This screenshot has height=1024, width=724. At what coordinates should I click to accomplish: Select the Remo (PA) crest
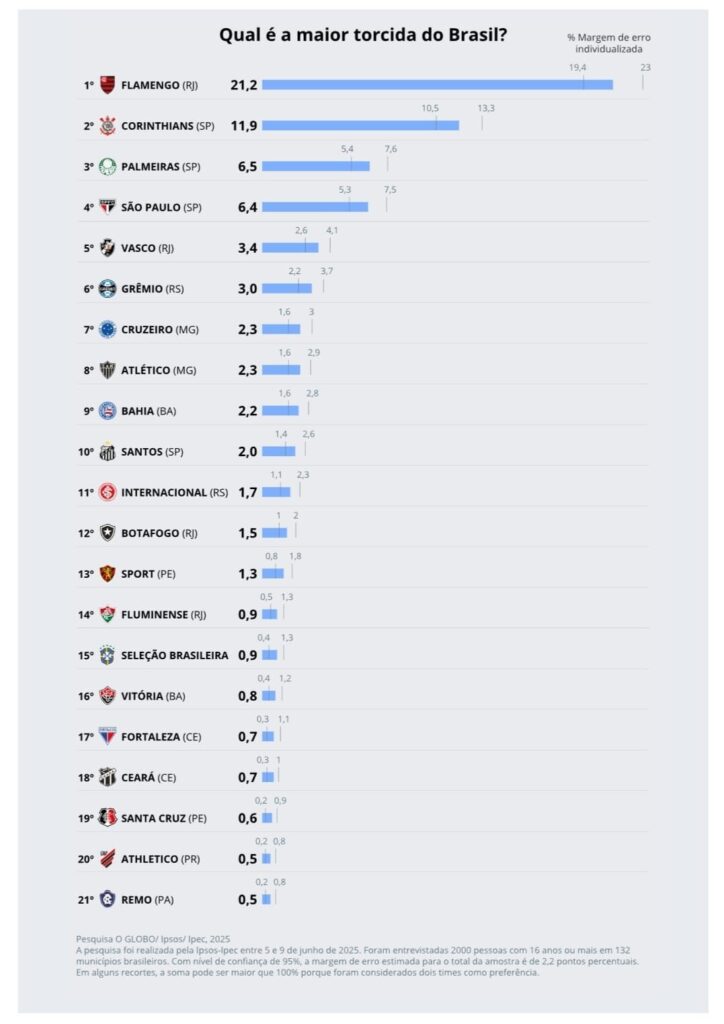pos(108,899)
